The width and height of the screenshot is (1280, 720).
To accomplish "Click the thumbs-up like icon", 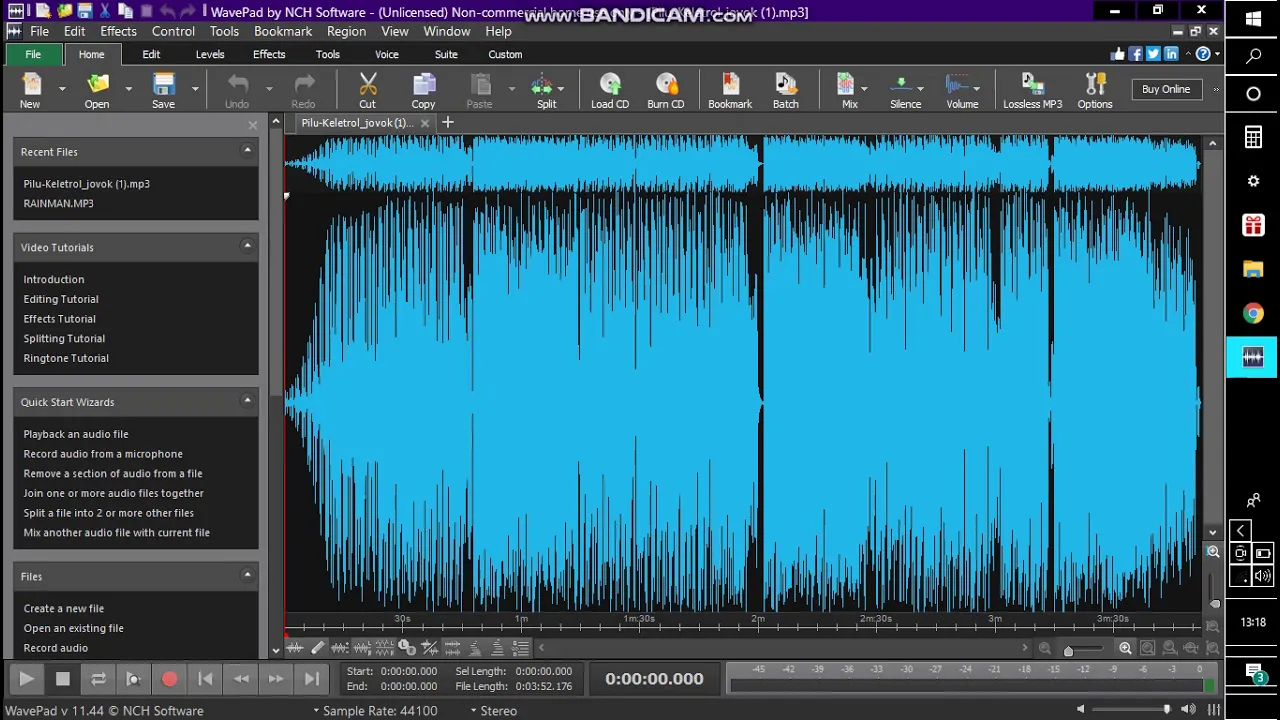I will 1119,54.
